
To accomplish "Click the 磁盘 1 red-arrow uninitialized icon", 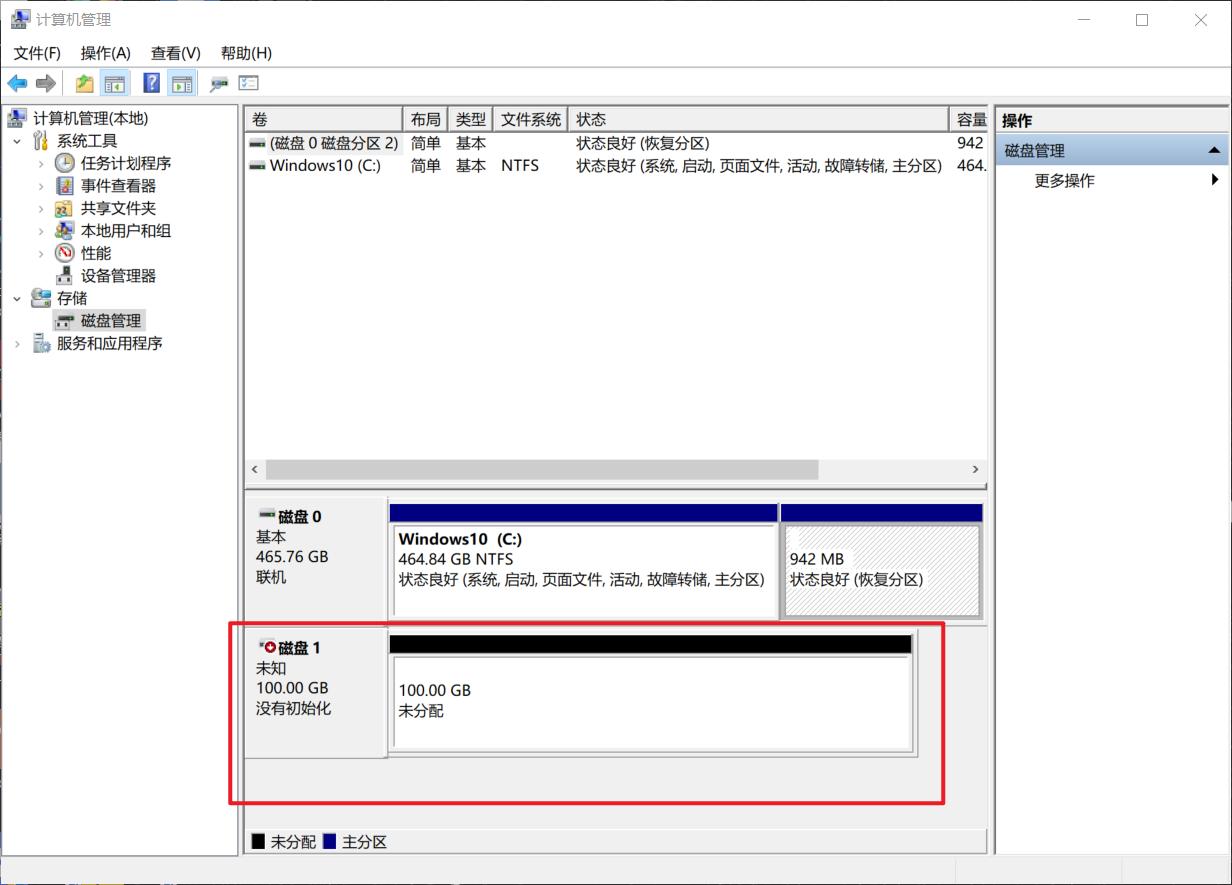I will pyautogui.click(x=266, y=647).
